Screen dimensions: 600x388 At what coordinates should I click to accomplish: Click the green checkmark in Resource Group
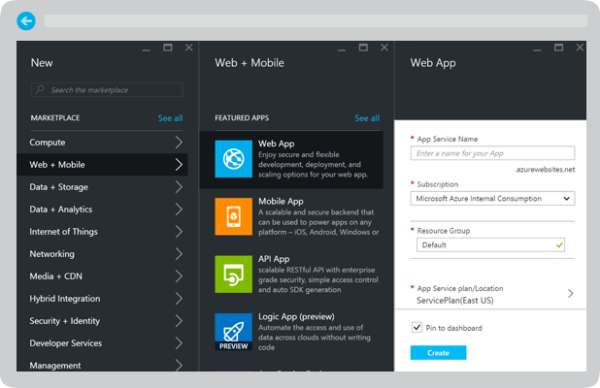(x=559, y=245)
